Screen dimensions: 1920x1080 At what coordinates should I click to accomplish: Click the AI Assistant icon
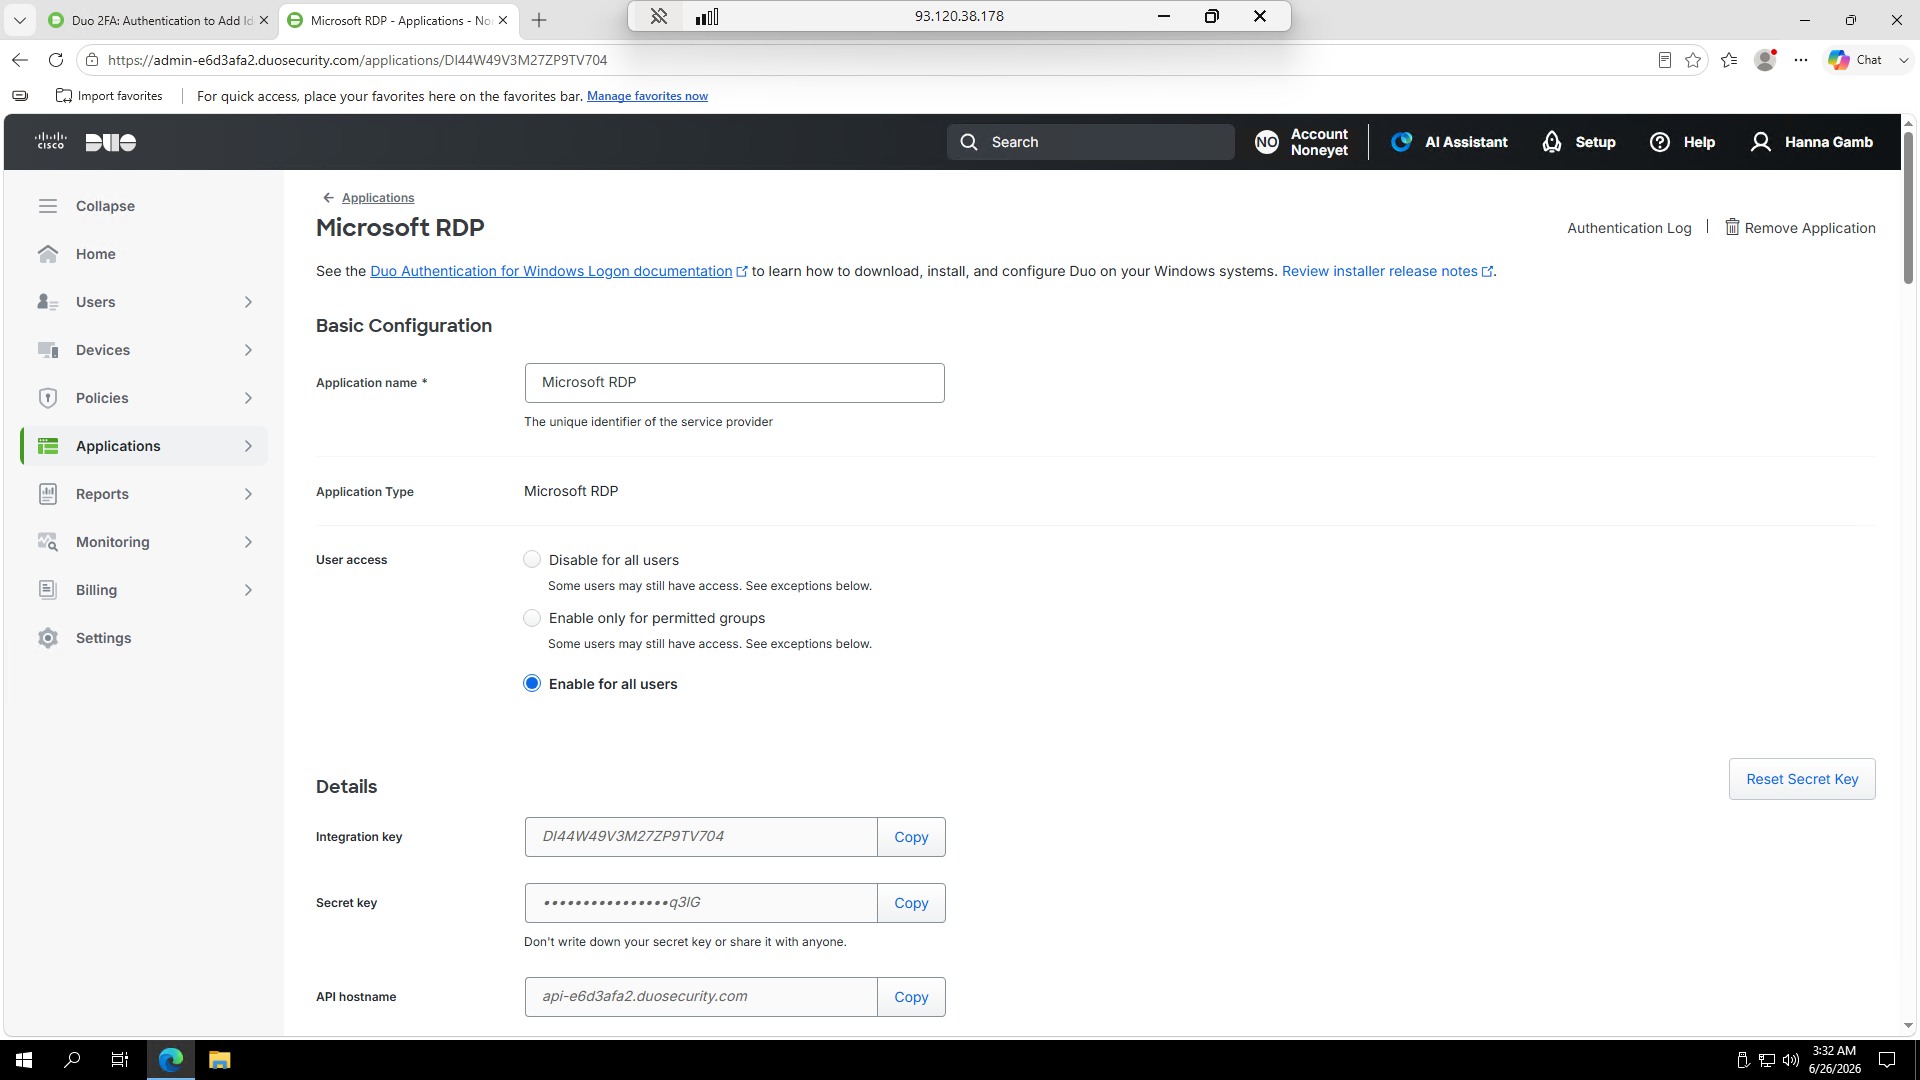pyautogui.click(x=1402, y=142)
